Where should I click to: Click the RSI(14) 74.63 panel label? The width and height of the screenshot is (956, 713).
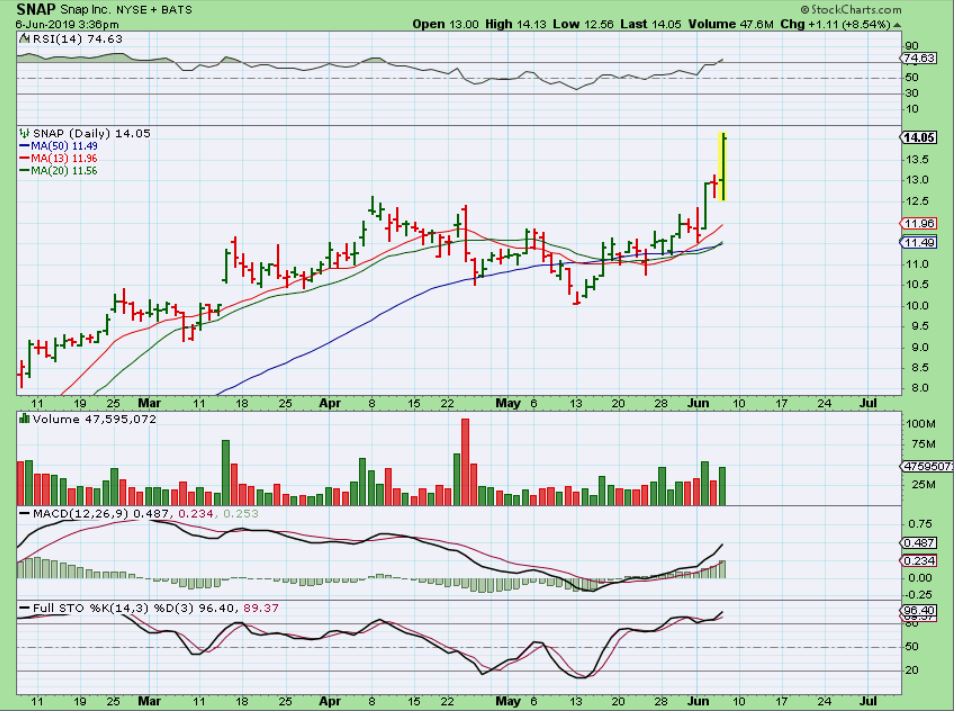pos(77,38)
